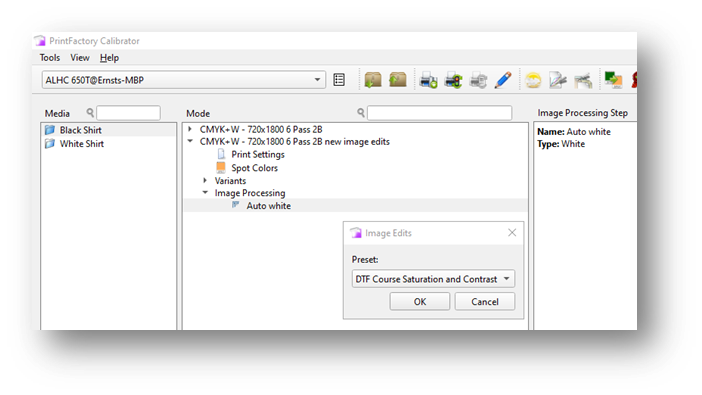This screenshot has width=702, height=395.
Task: Click the window tools icon in toolbar
Action: (583, 81)
